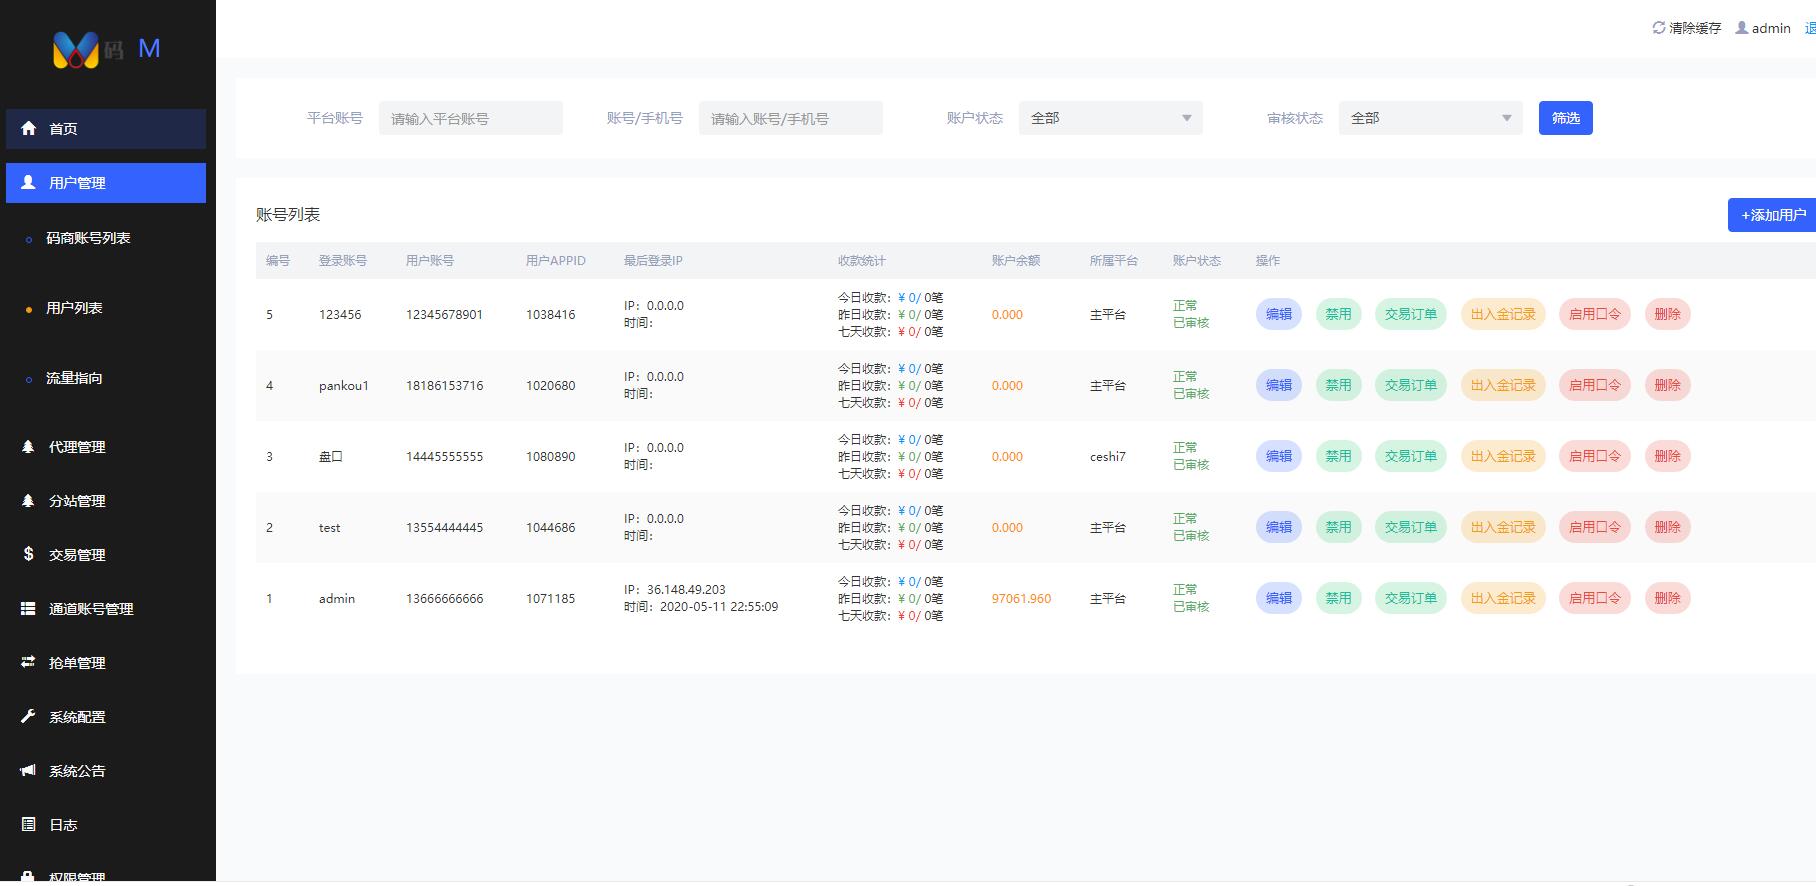Click the user icon beside 用户管理
Viewport: 1816px width, 886px height.
coord(29,183)
